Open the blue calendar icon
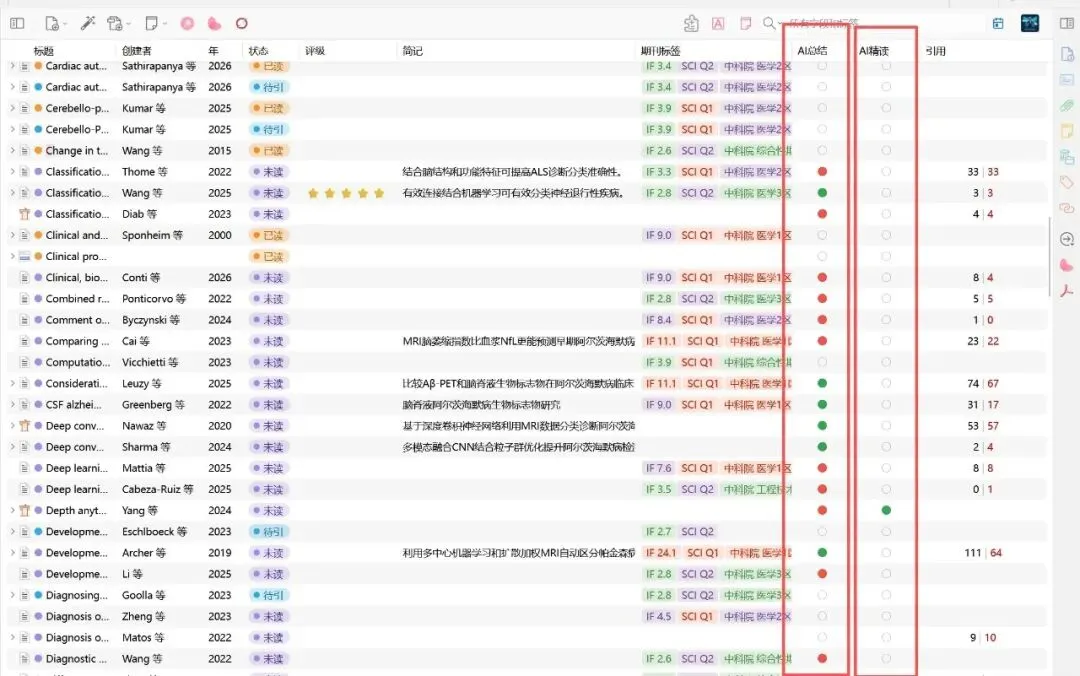 click(x=998, y=23)
